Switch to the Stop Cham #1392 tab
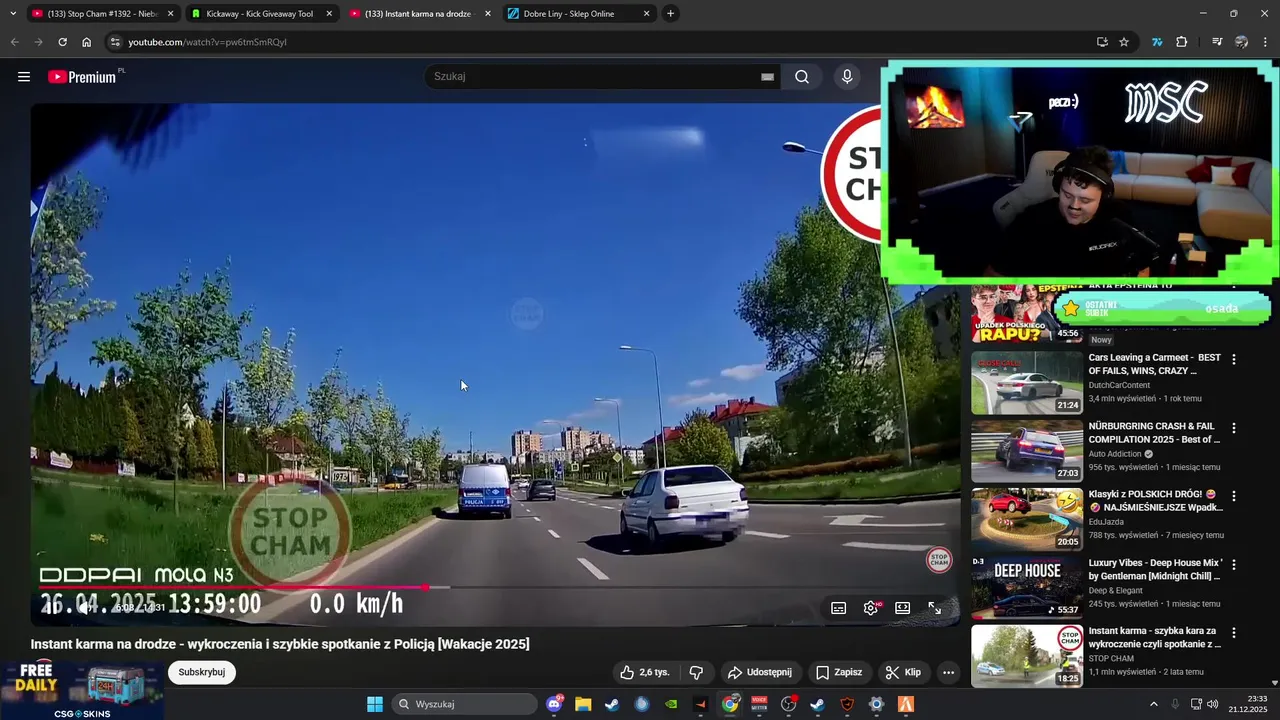This screenshot has height=720, width=1280. tap(95, 14)
